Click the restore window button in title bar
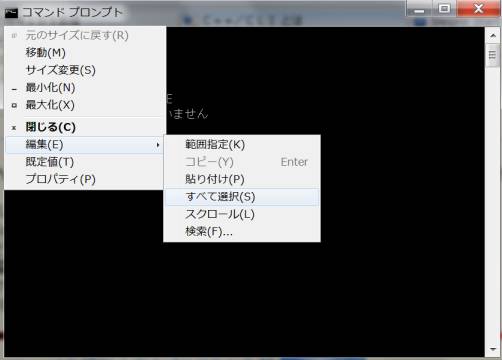 (444, 9)
